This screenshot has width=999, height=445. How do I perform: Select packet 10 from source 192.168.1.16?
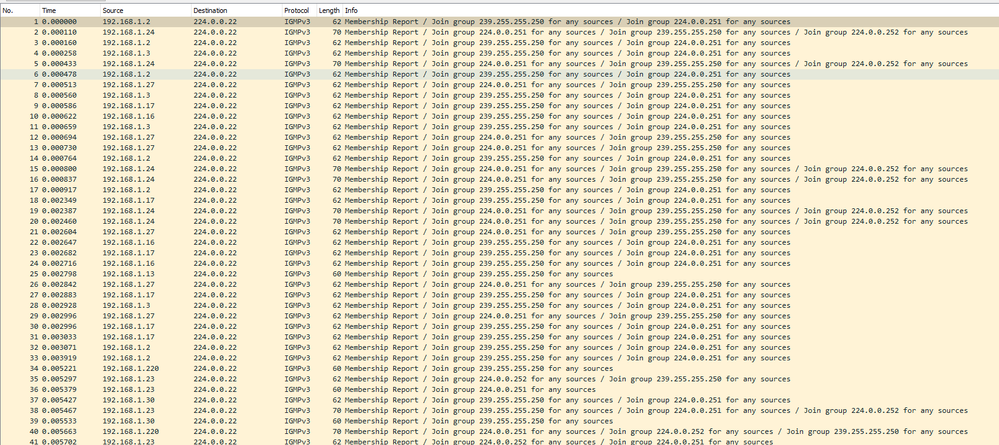500,116
